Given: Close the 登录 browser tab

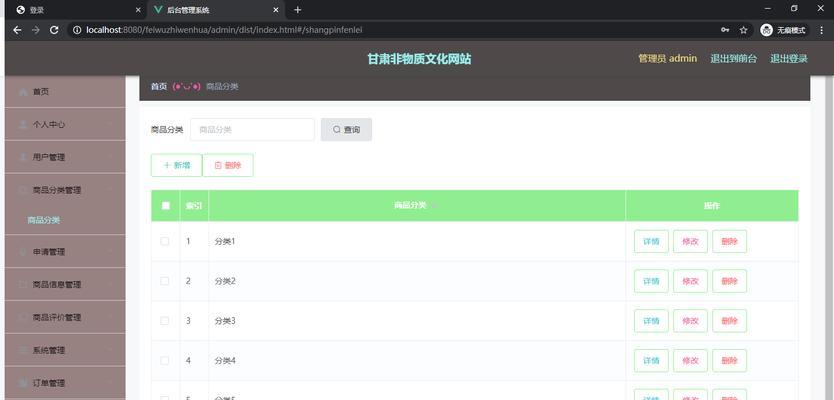Looking at the screenshot, I should tap(138, 10).
